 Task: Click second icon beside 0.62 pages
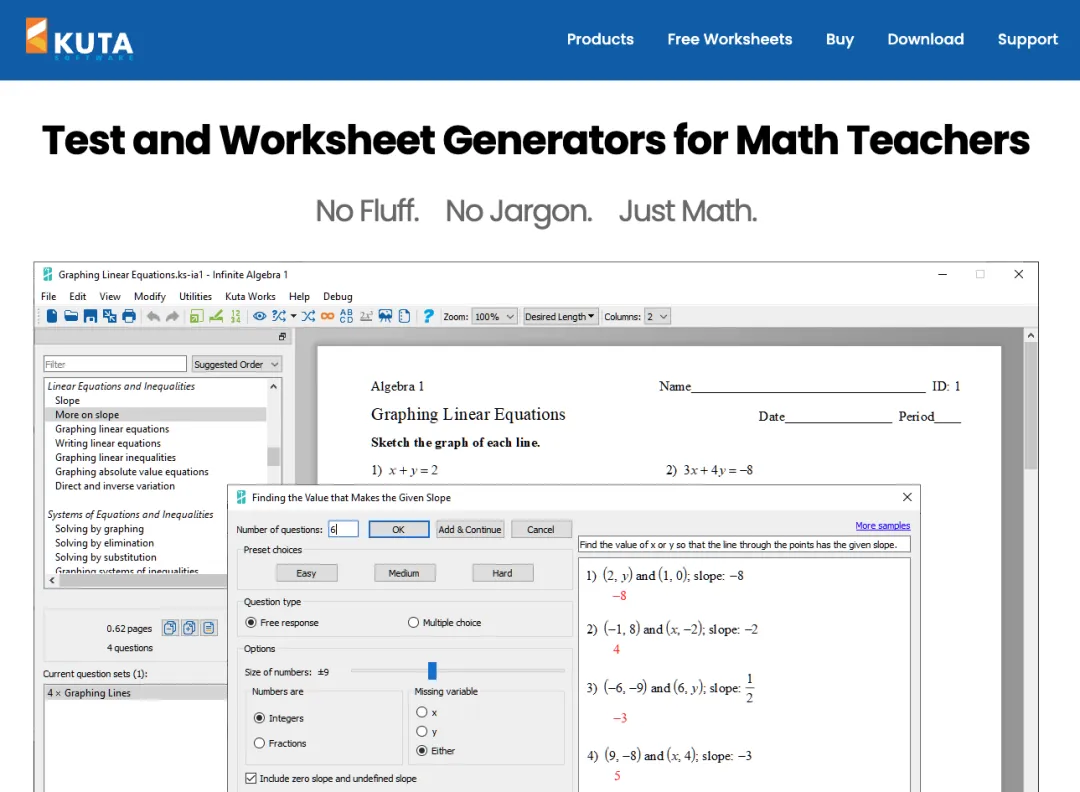(x=189, y=627)
